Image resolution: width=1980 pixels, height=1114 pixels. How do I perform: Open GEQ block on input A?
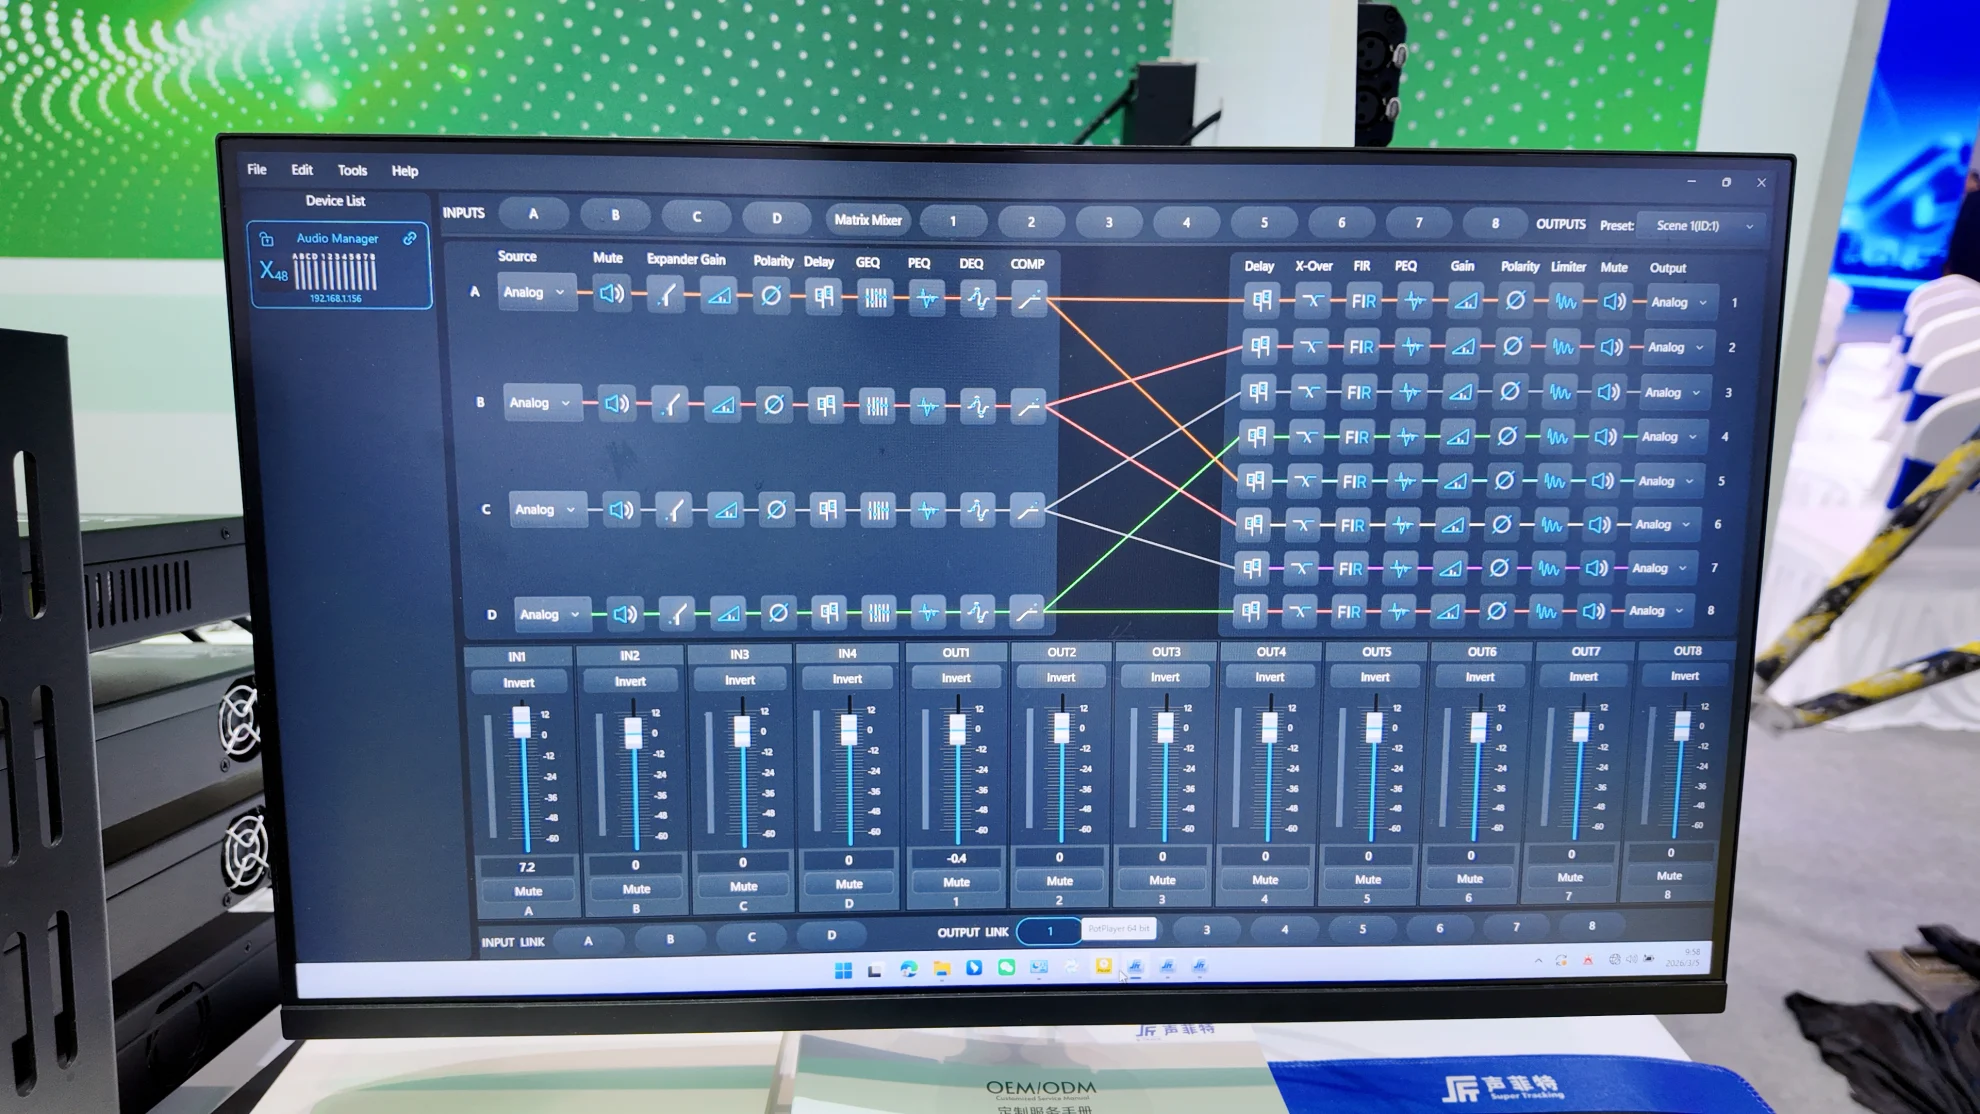tap(875, 297)
